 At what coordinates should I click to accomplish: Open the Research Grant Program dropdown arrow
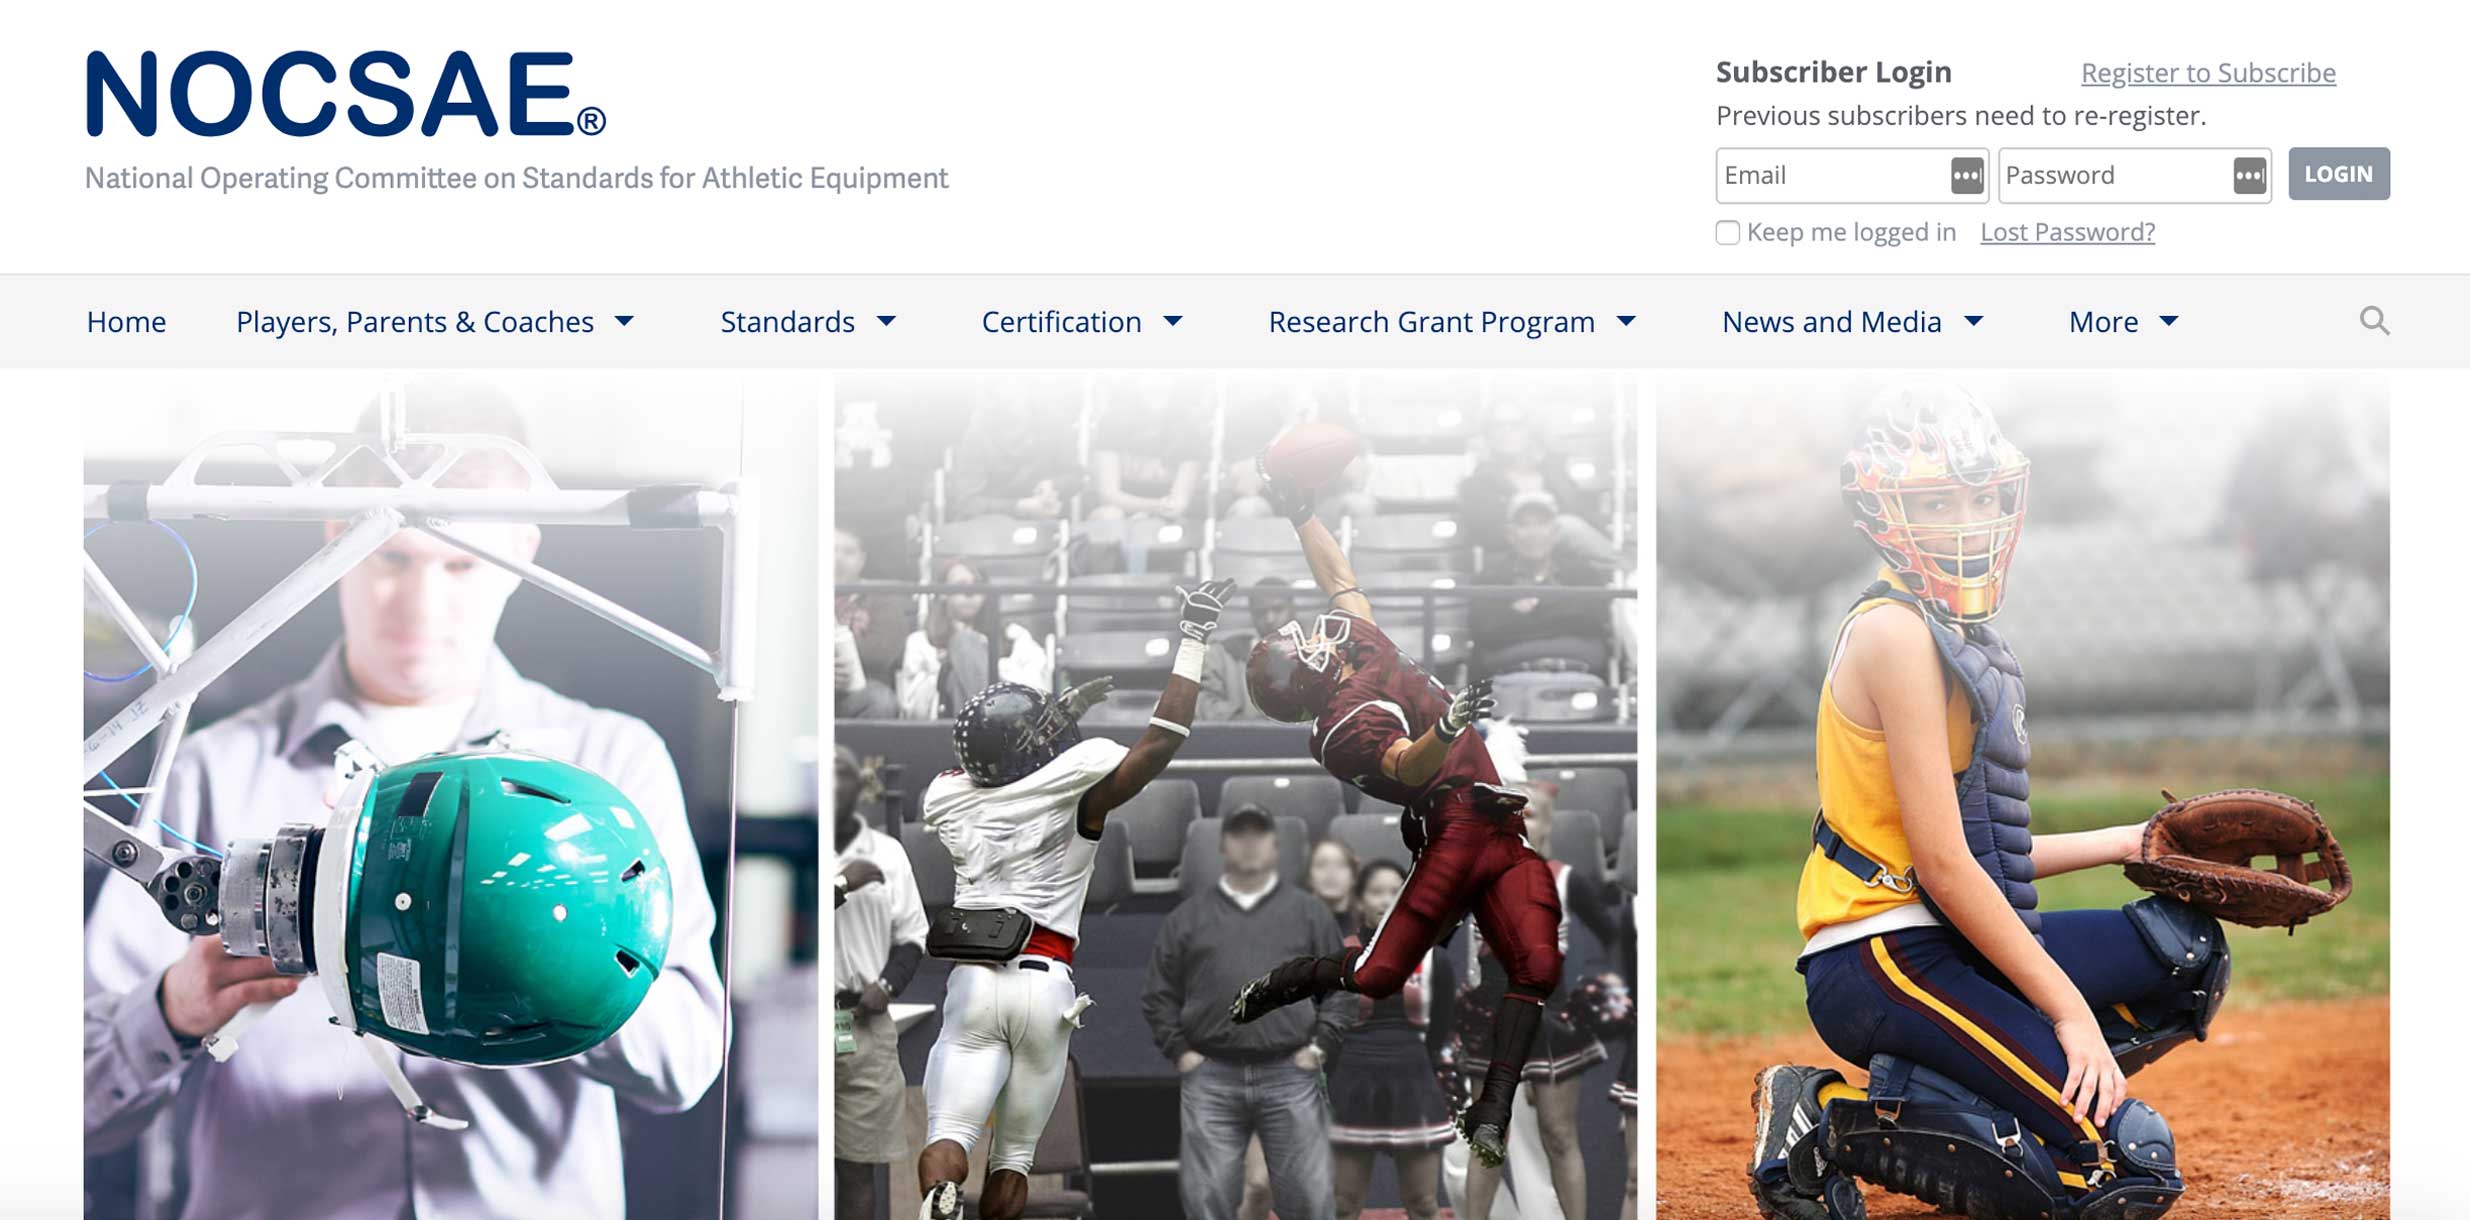pos(1626,321)
